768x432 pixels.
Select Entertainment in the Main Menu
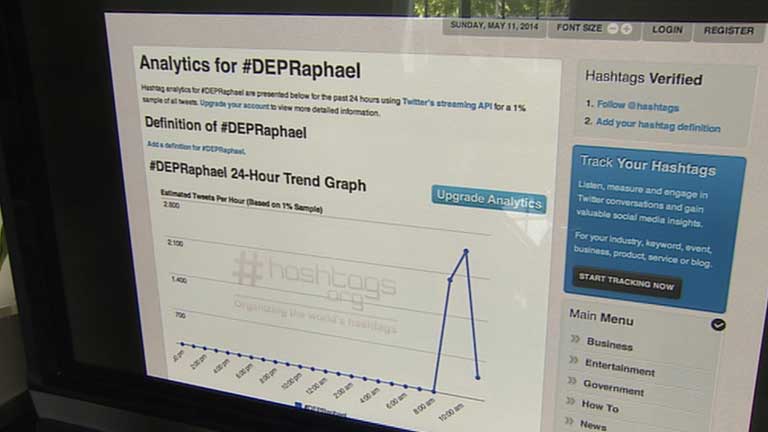coord(620,368)
